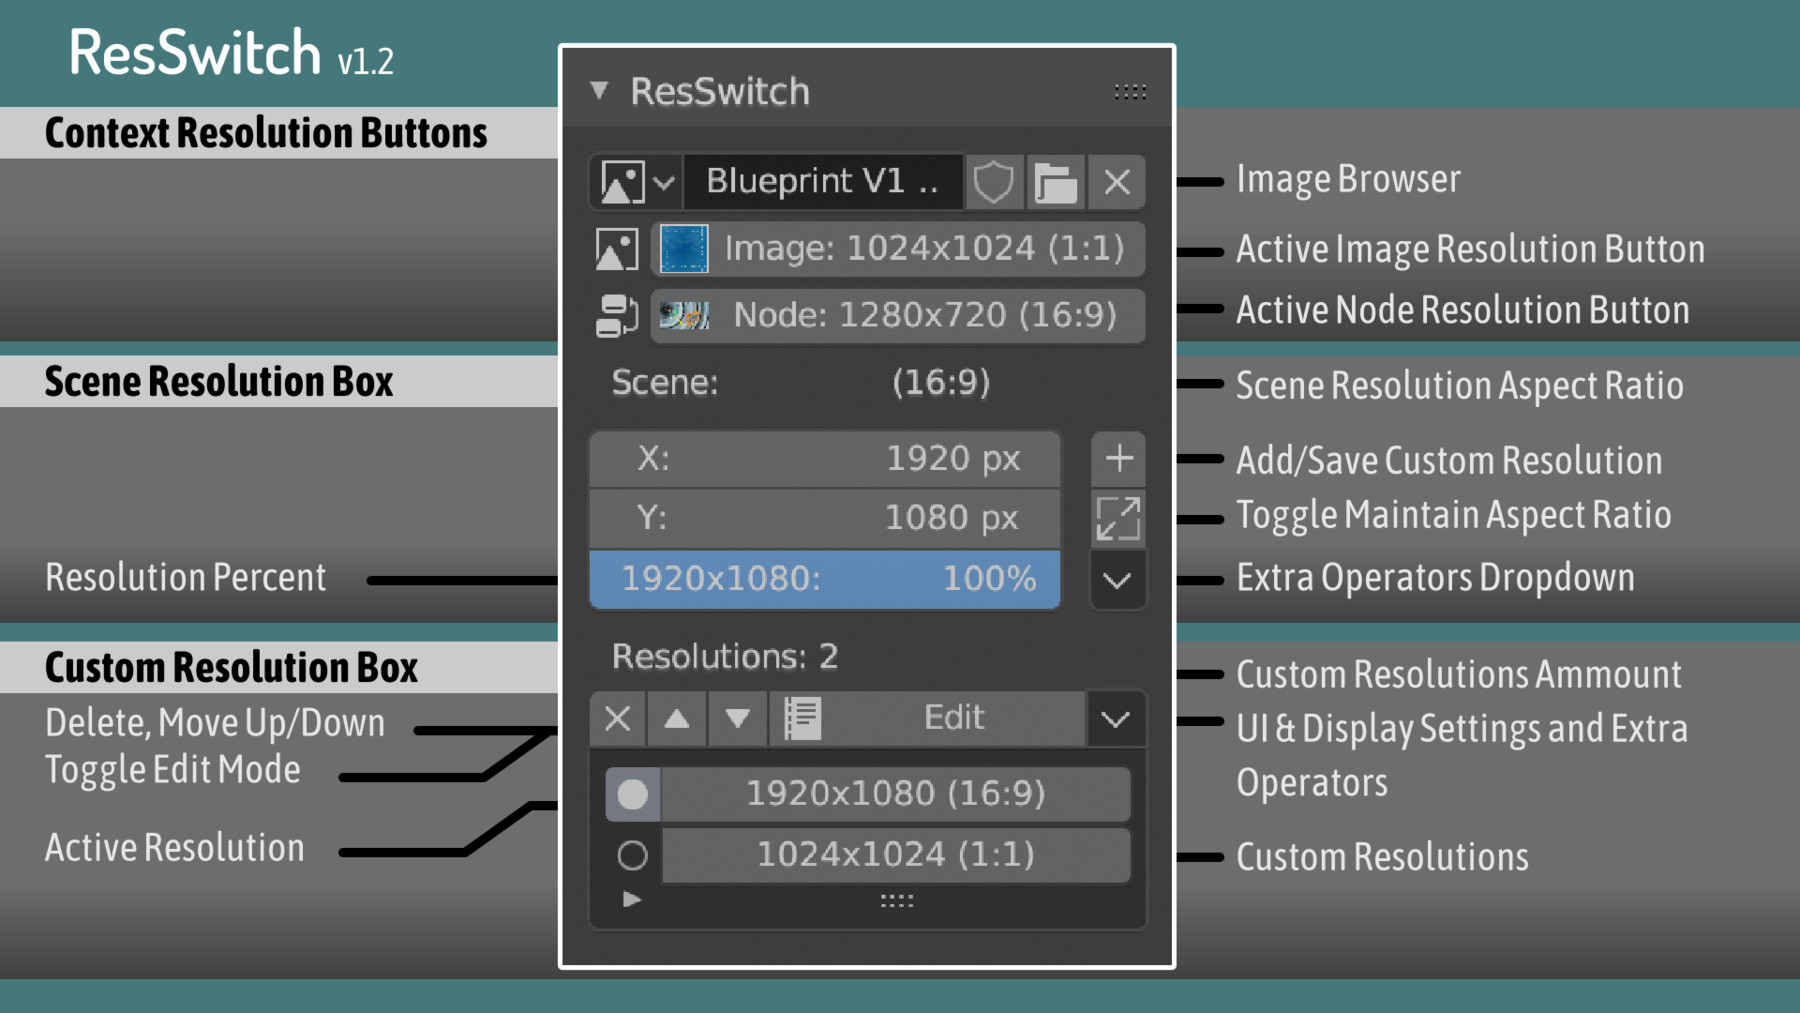
Task: Expand the disclosure triangle below custom resolutions
Action: (631, 899)
